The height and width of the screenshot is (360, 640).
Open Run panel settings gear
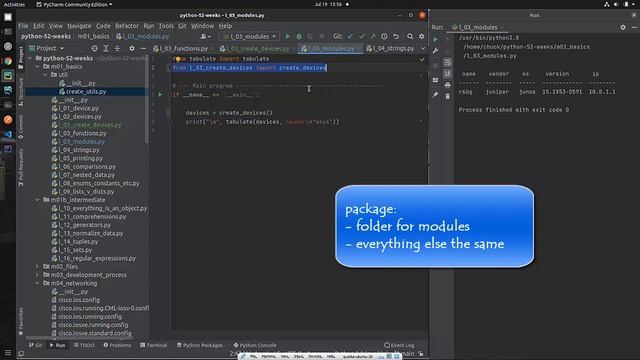[623, 27]
